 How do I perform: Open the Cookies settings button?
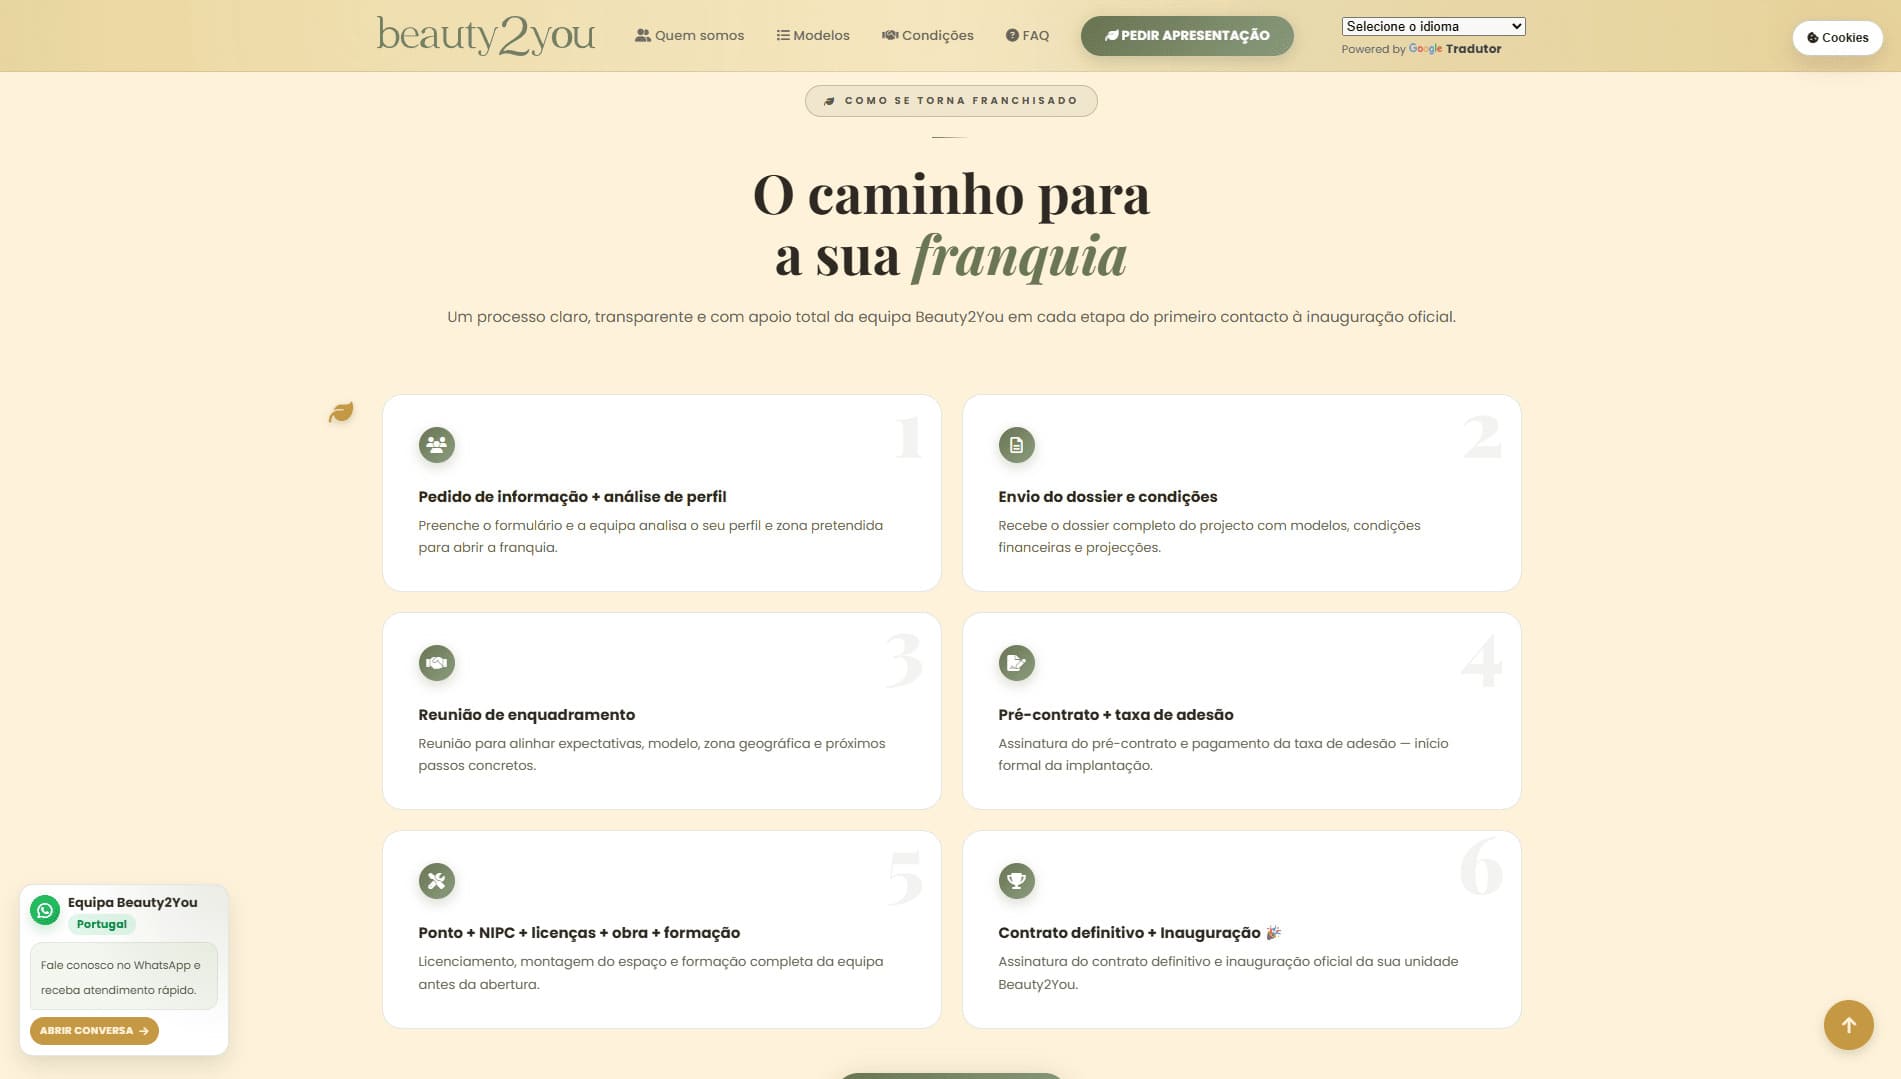tap(1837, 38)
